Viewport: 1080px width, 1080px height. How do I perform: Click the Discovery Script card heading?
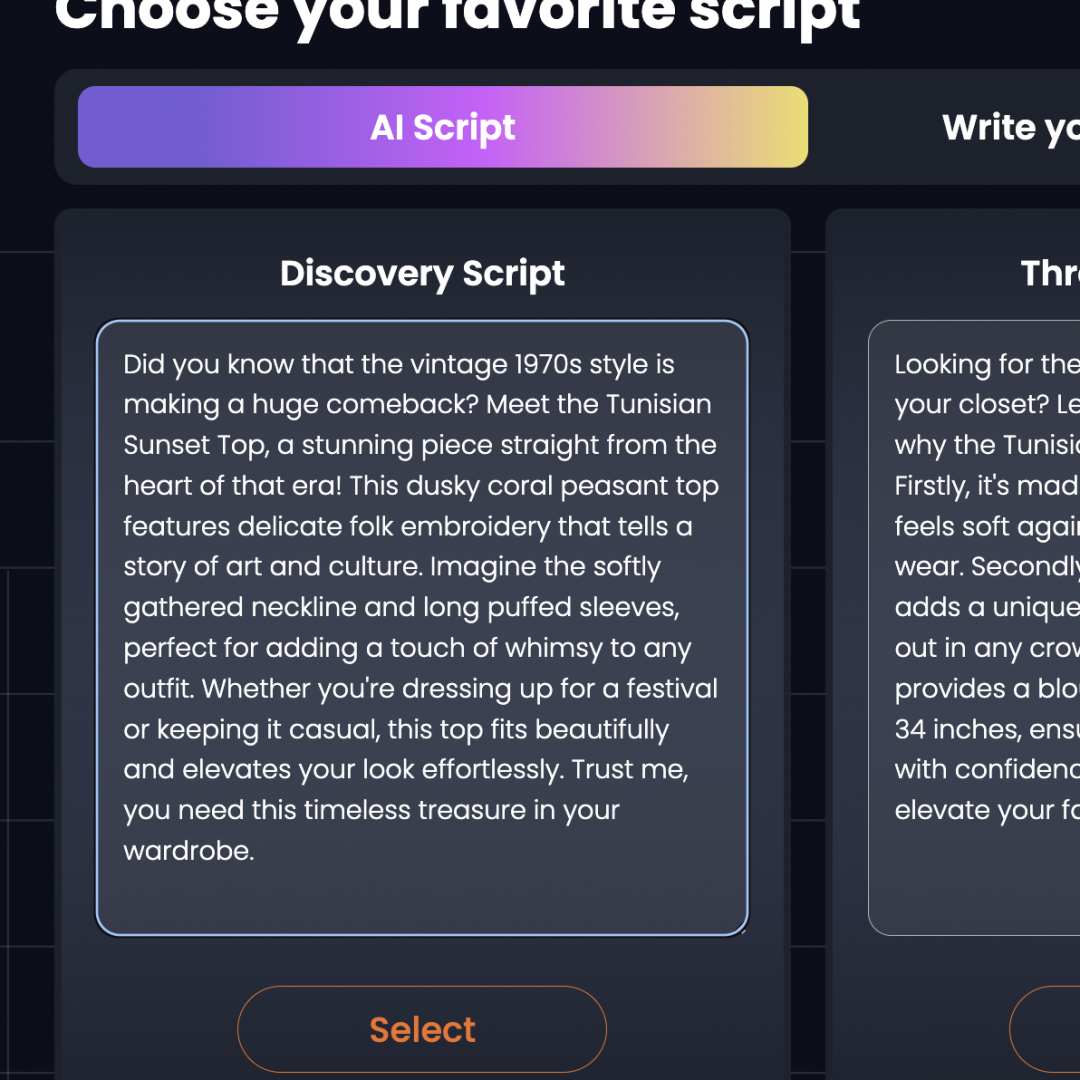pos(422,273)
